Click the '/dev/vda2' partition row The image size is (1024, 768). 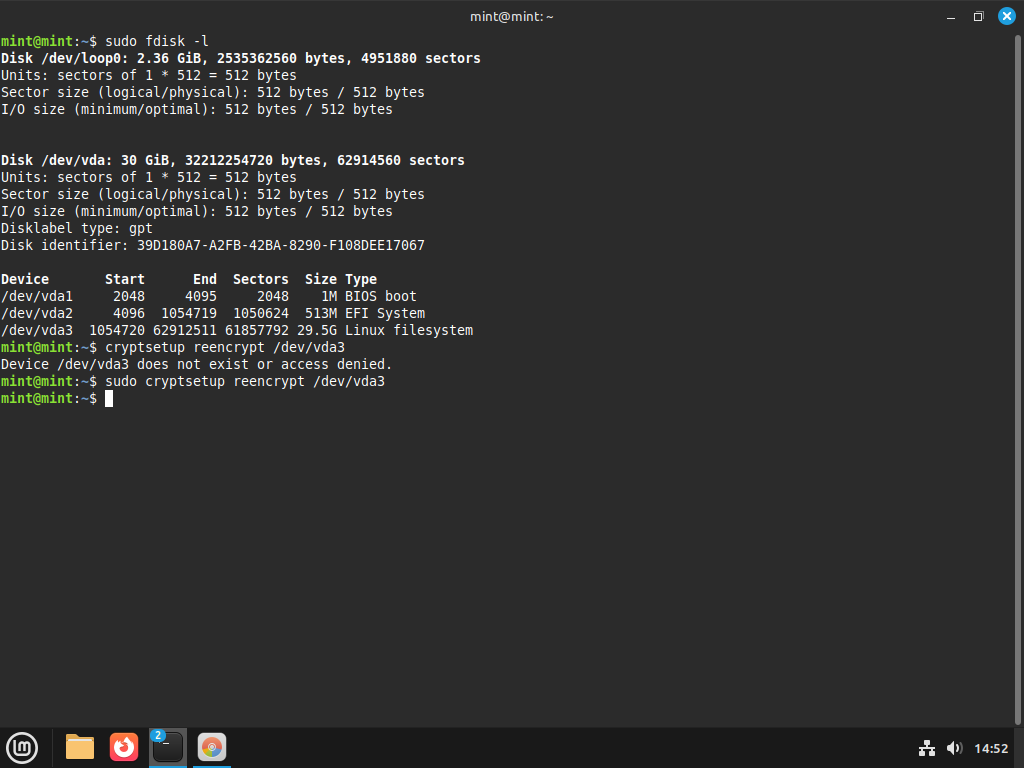213,313
